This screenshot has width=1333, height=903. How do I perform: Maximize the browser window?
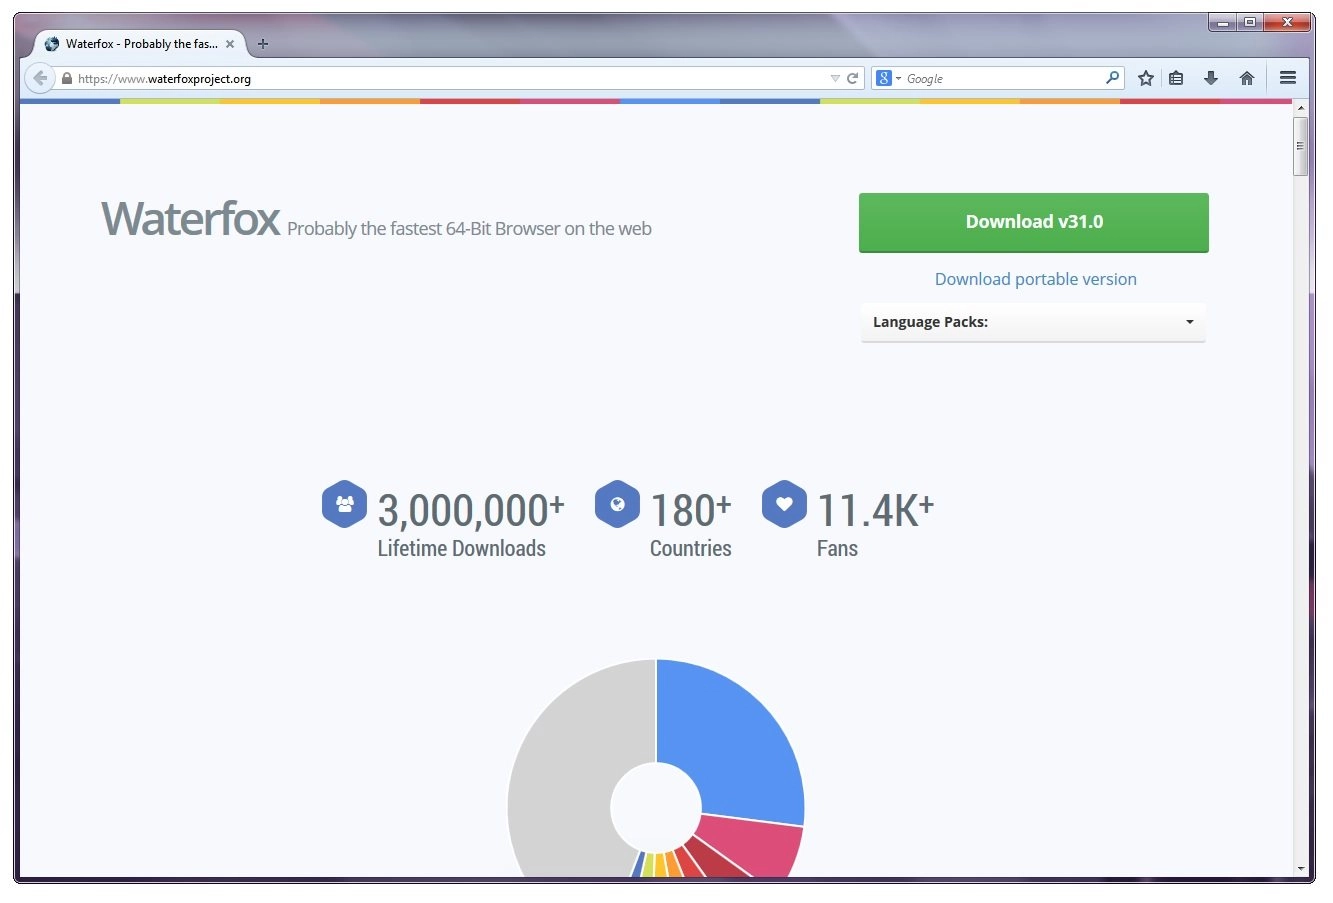1249,22
